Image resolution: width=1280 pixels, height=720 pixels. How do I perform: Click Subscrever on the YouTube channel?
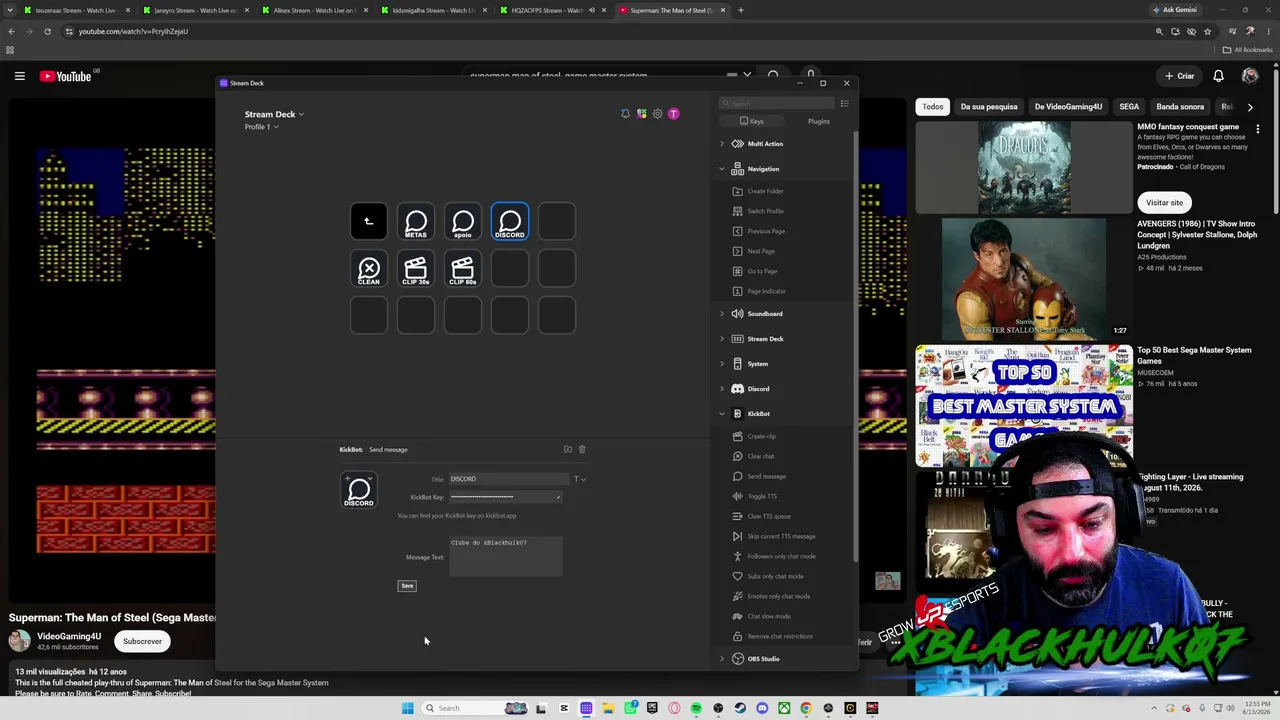142,641
